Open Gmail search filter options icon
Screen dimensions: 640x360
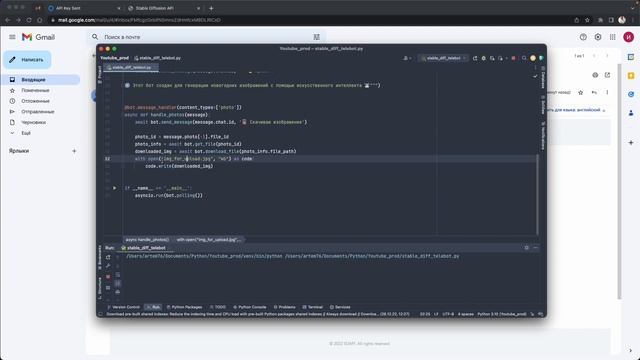click(316, 37)
